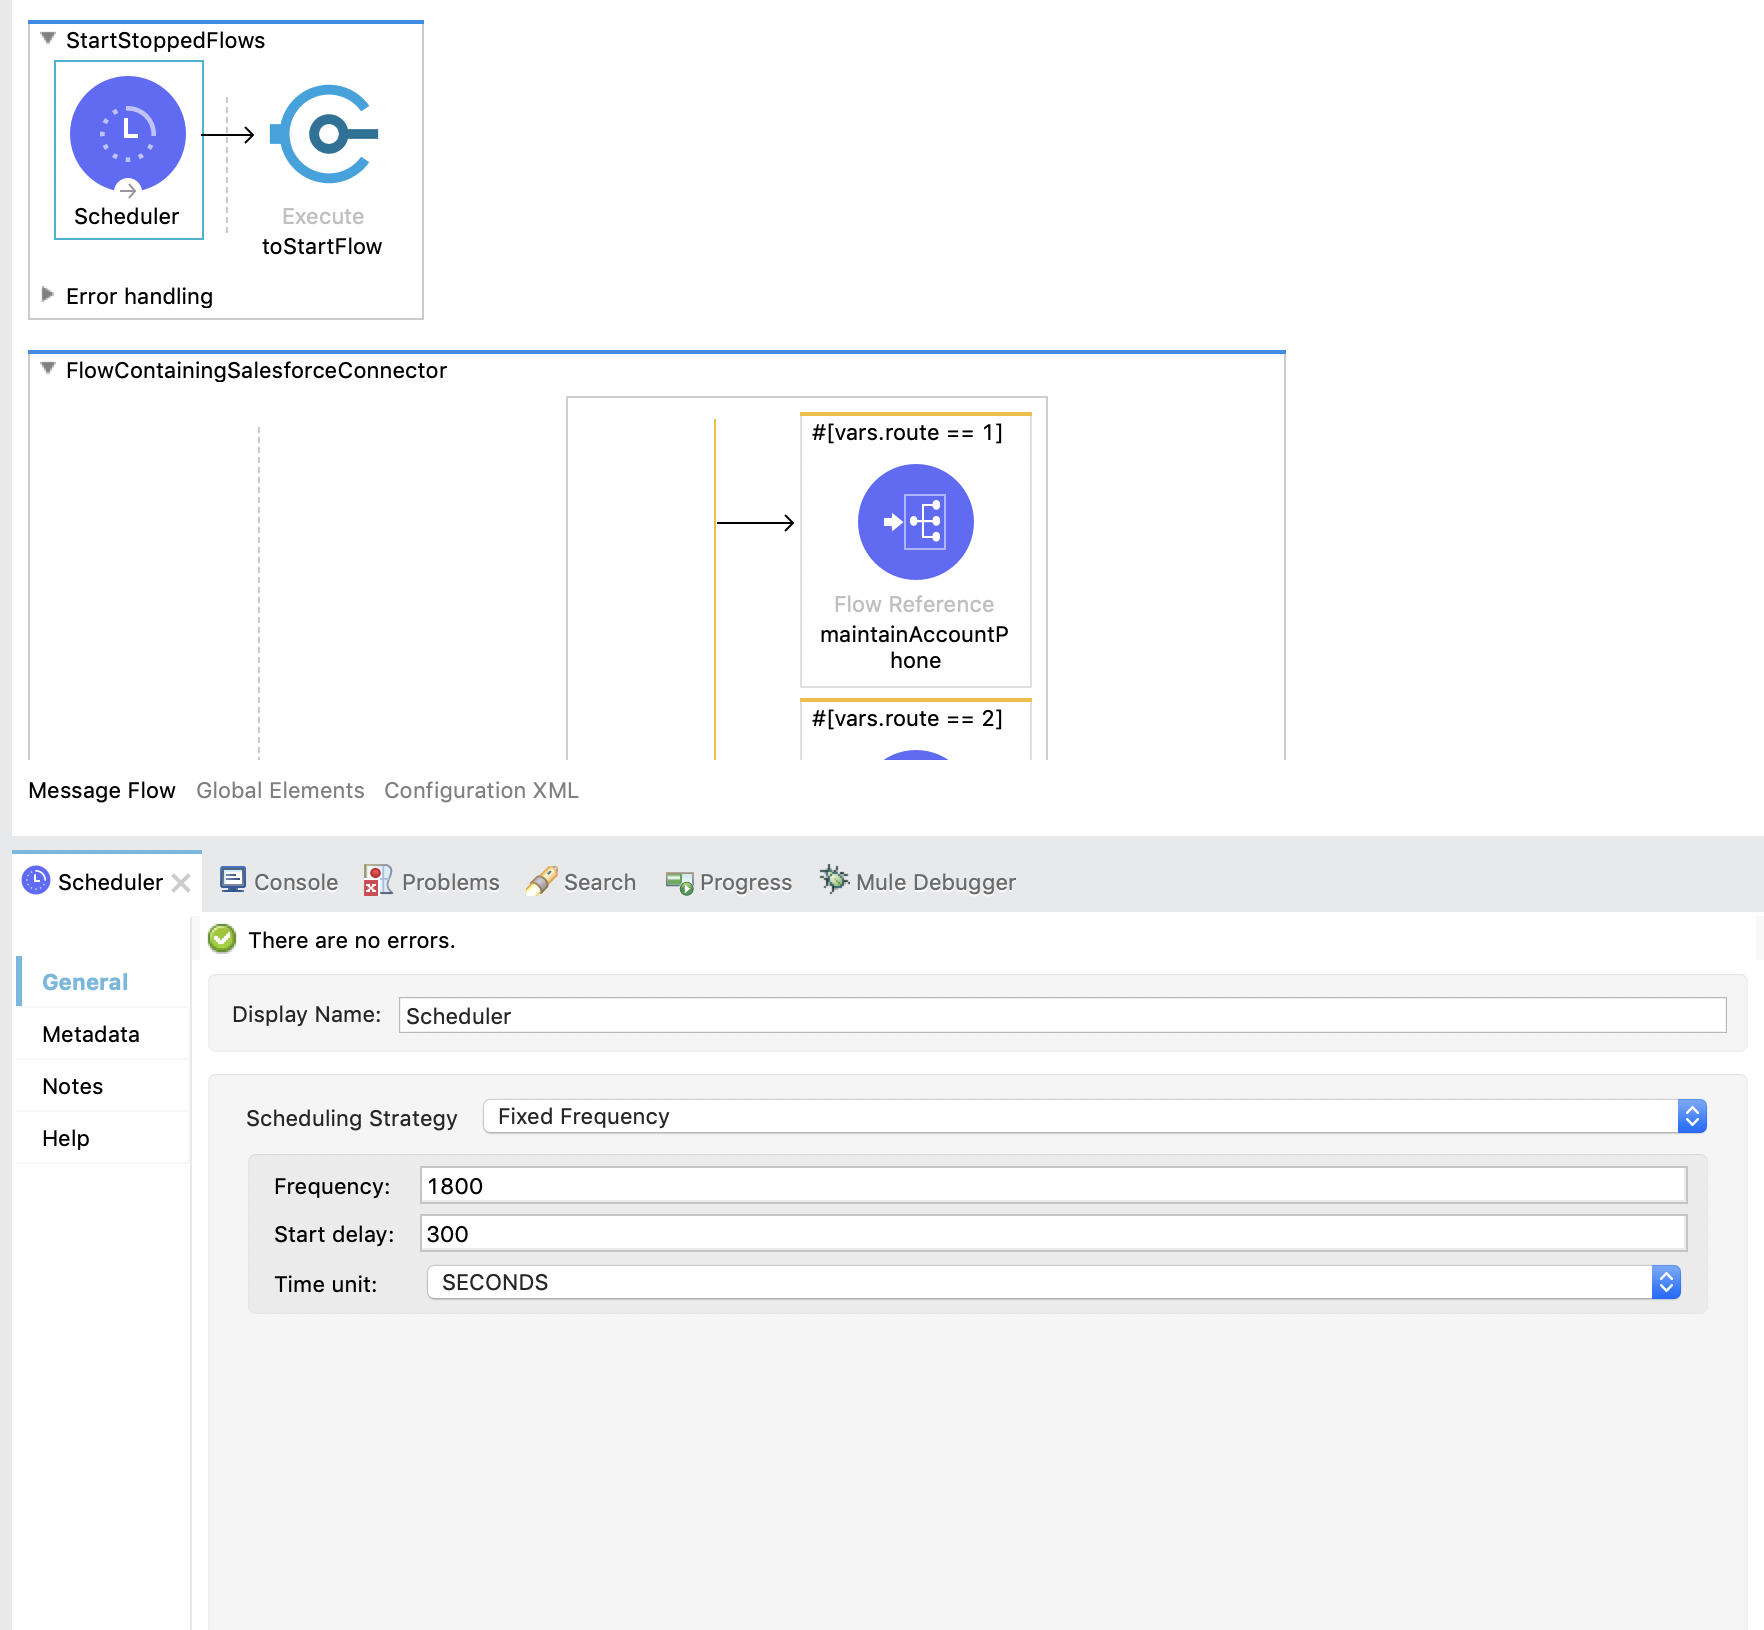
Task: Click the Start delay input field
Action: click(1052, 1233)
